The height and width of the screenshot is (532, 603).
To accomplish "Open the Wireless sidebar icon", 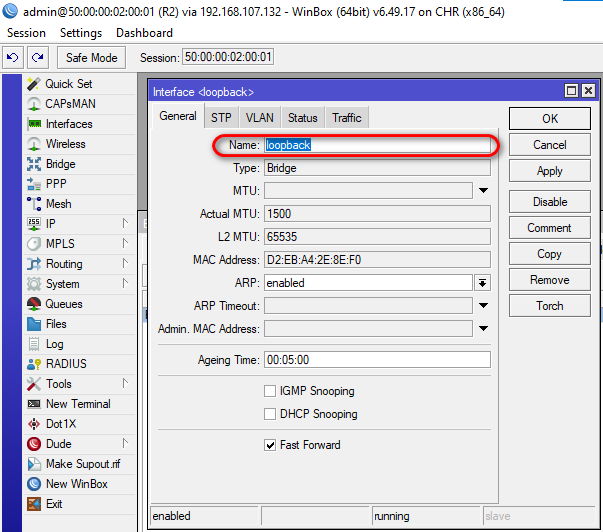I will 34,144.
